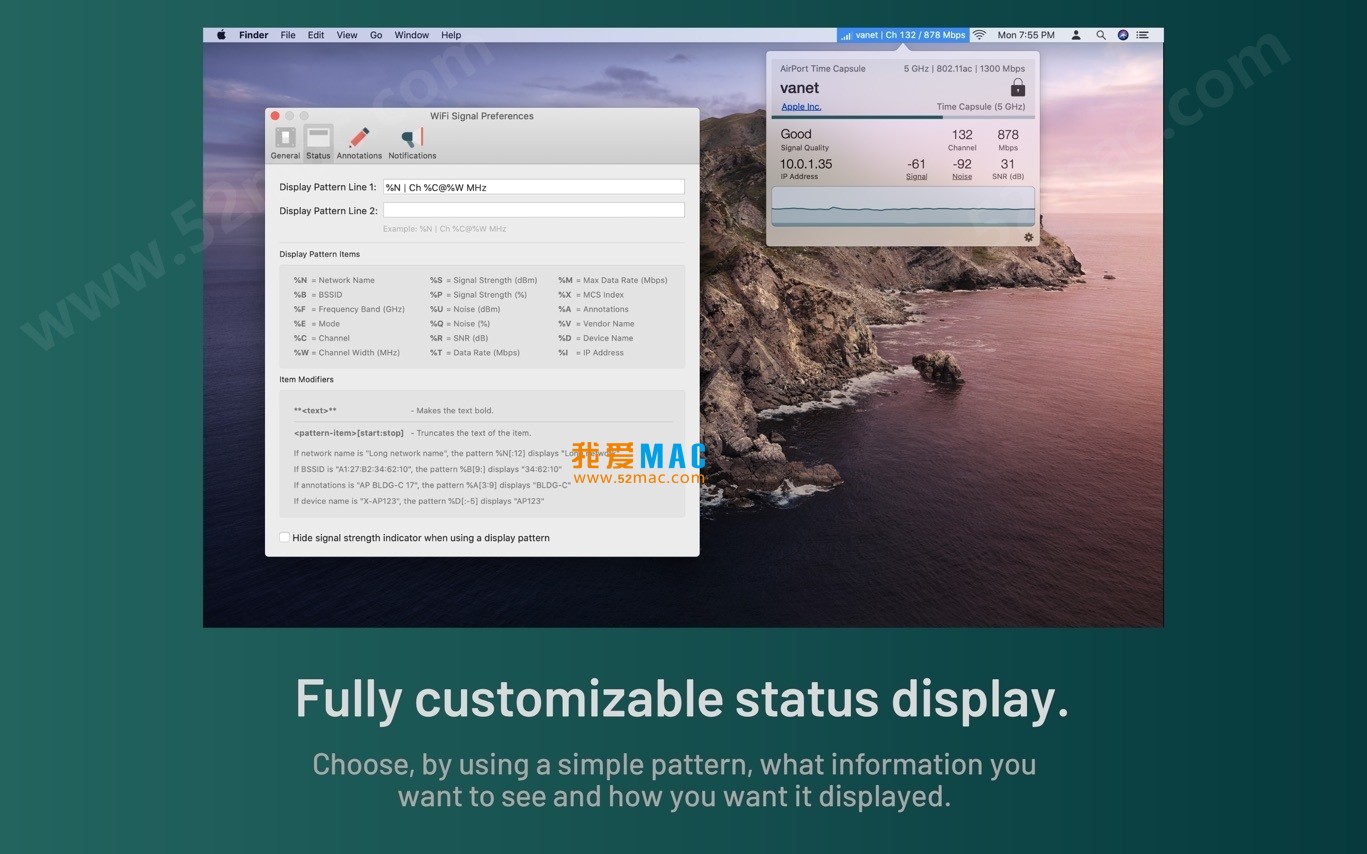Open the Annotations preferences pane

[359, 142]
